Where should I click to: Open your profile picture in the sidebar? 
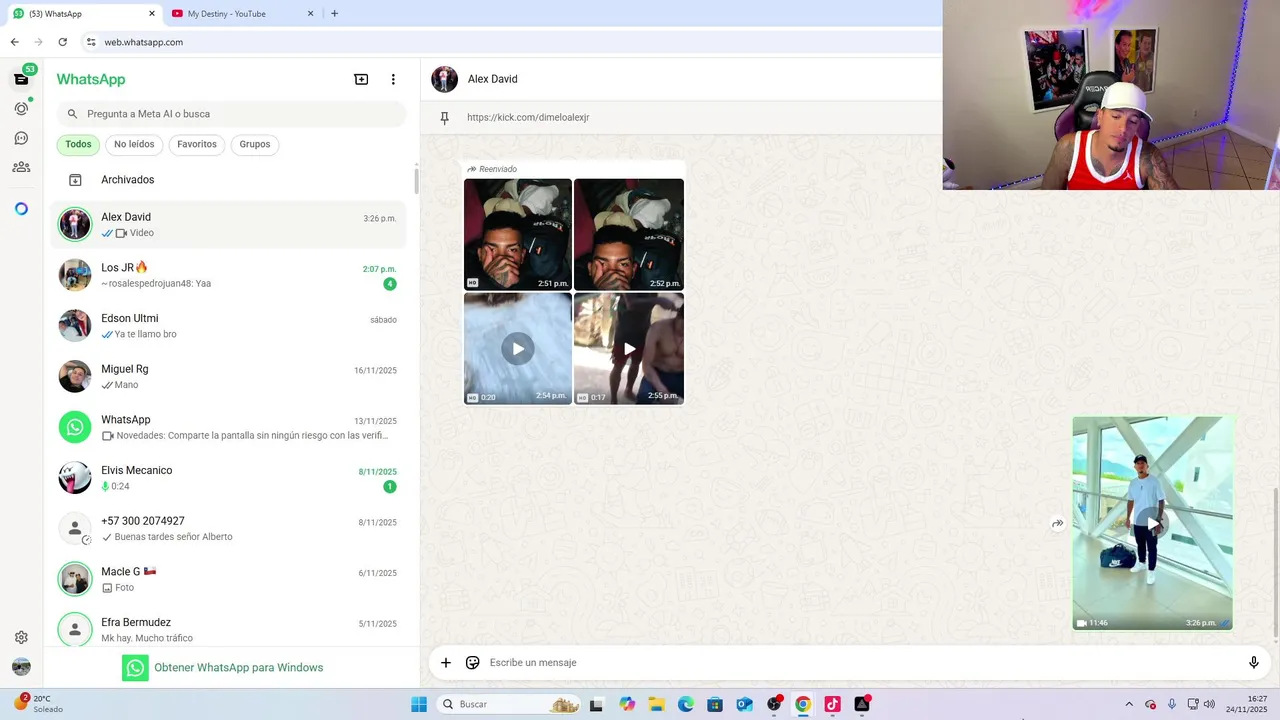tap(21, 667)
